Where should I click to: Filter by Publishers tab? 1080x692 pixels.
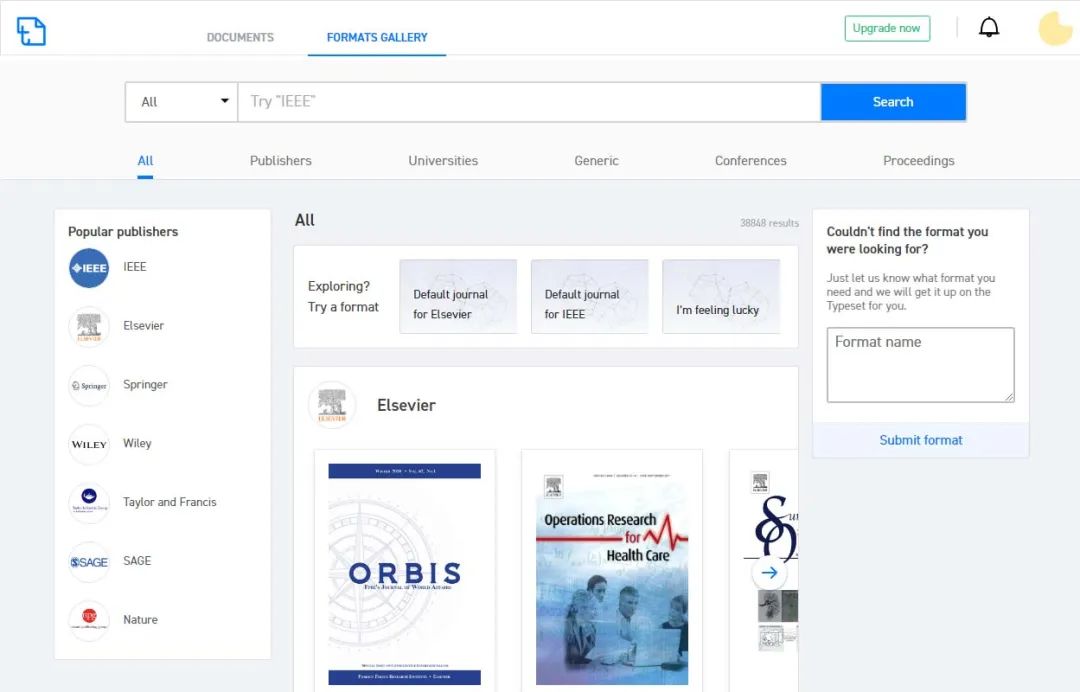pos(280,160)
